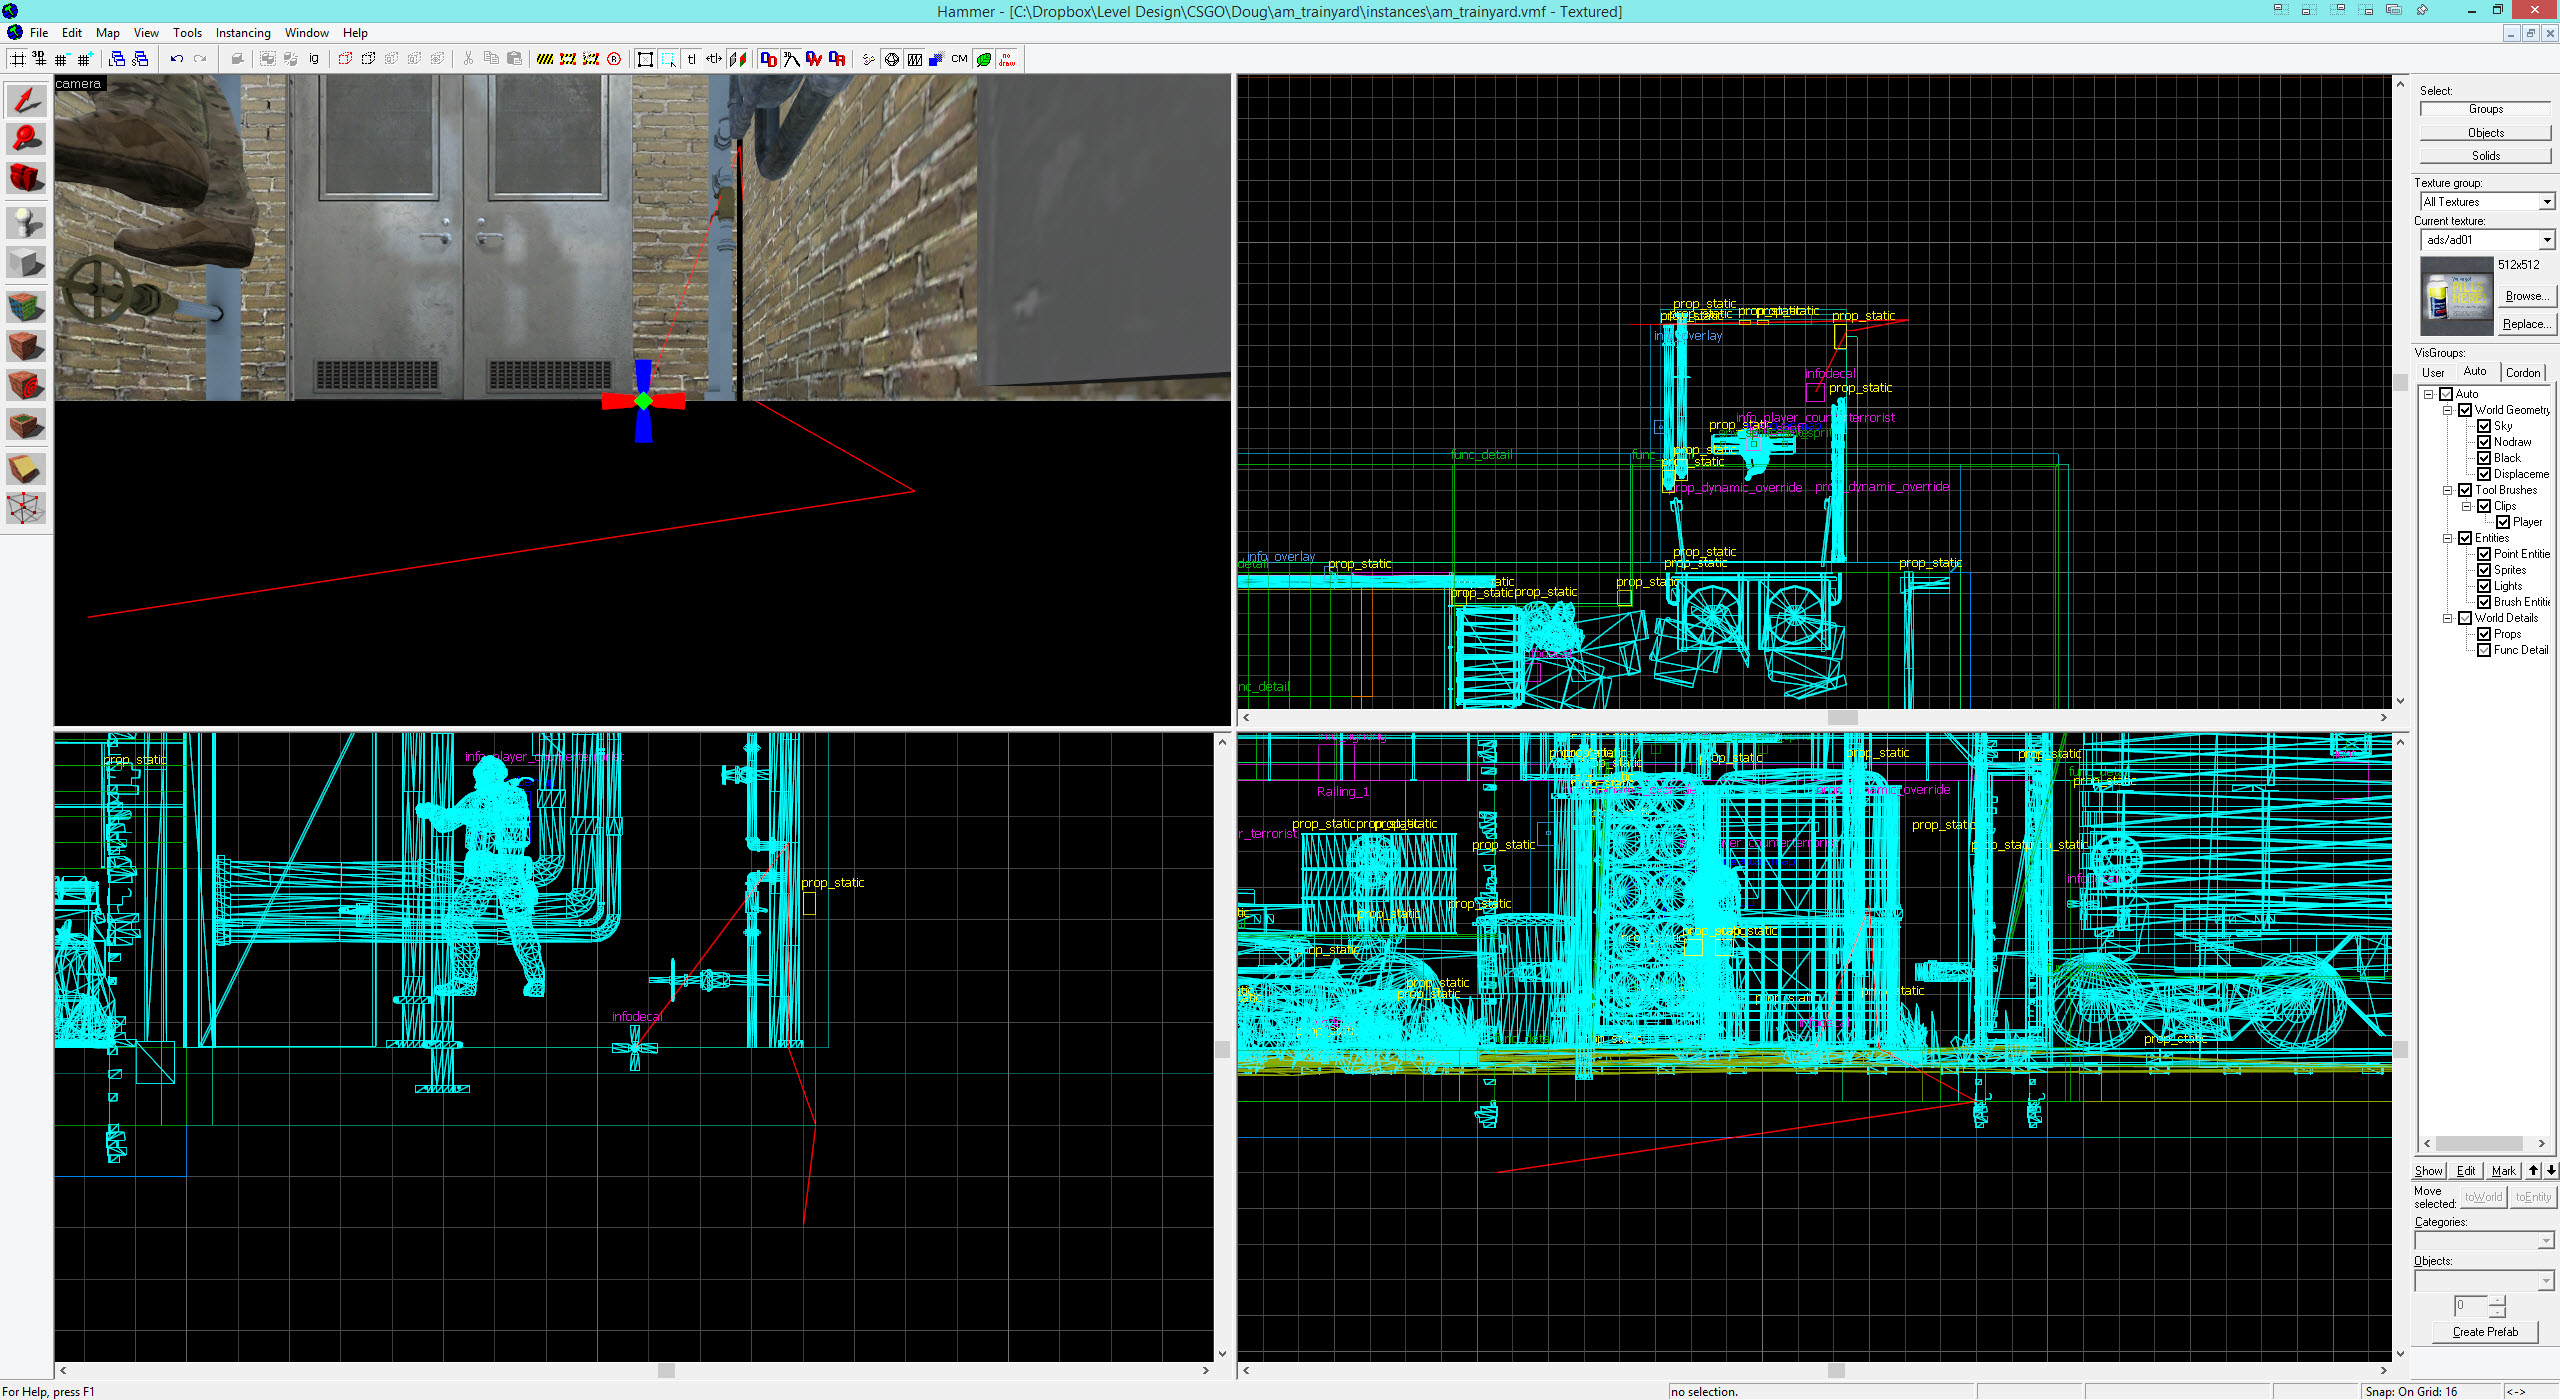Click the Paste clipboard icon
The image size is (2560, 1400).
tap(514, 59)
